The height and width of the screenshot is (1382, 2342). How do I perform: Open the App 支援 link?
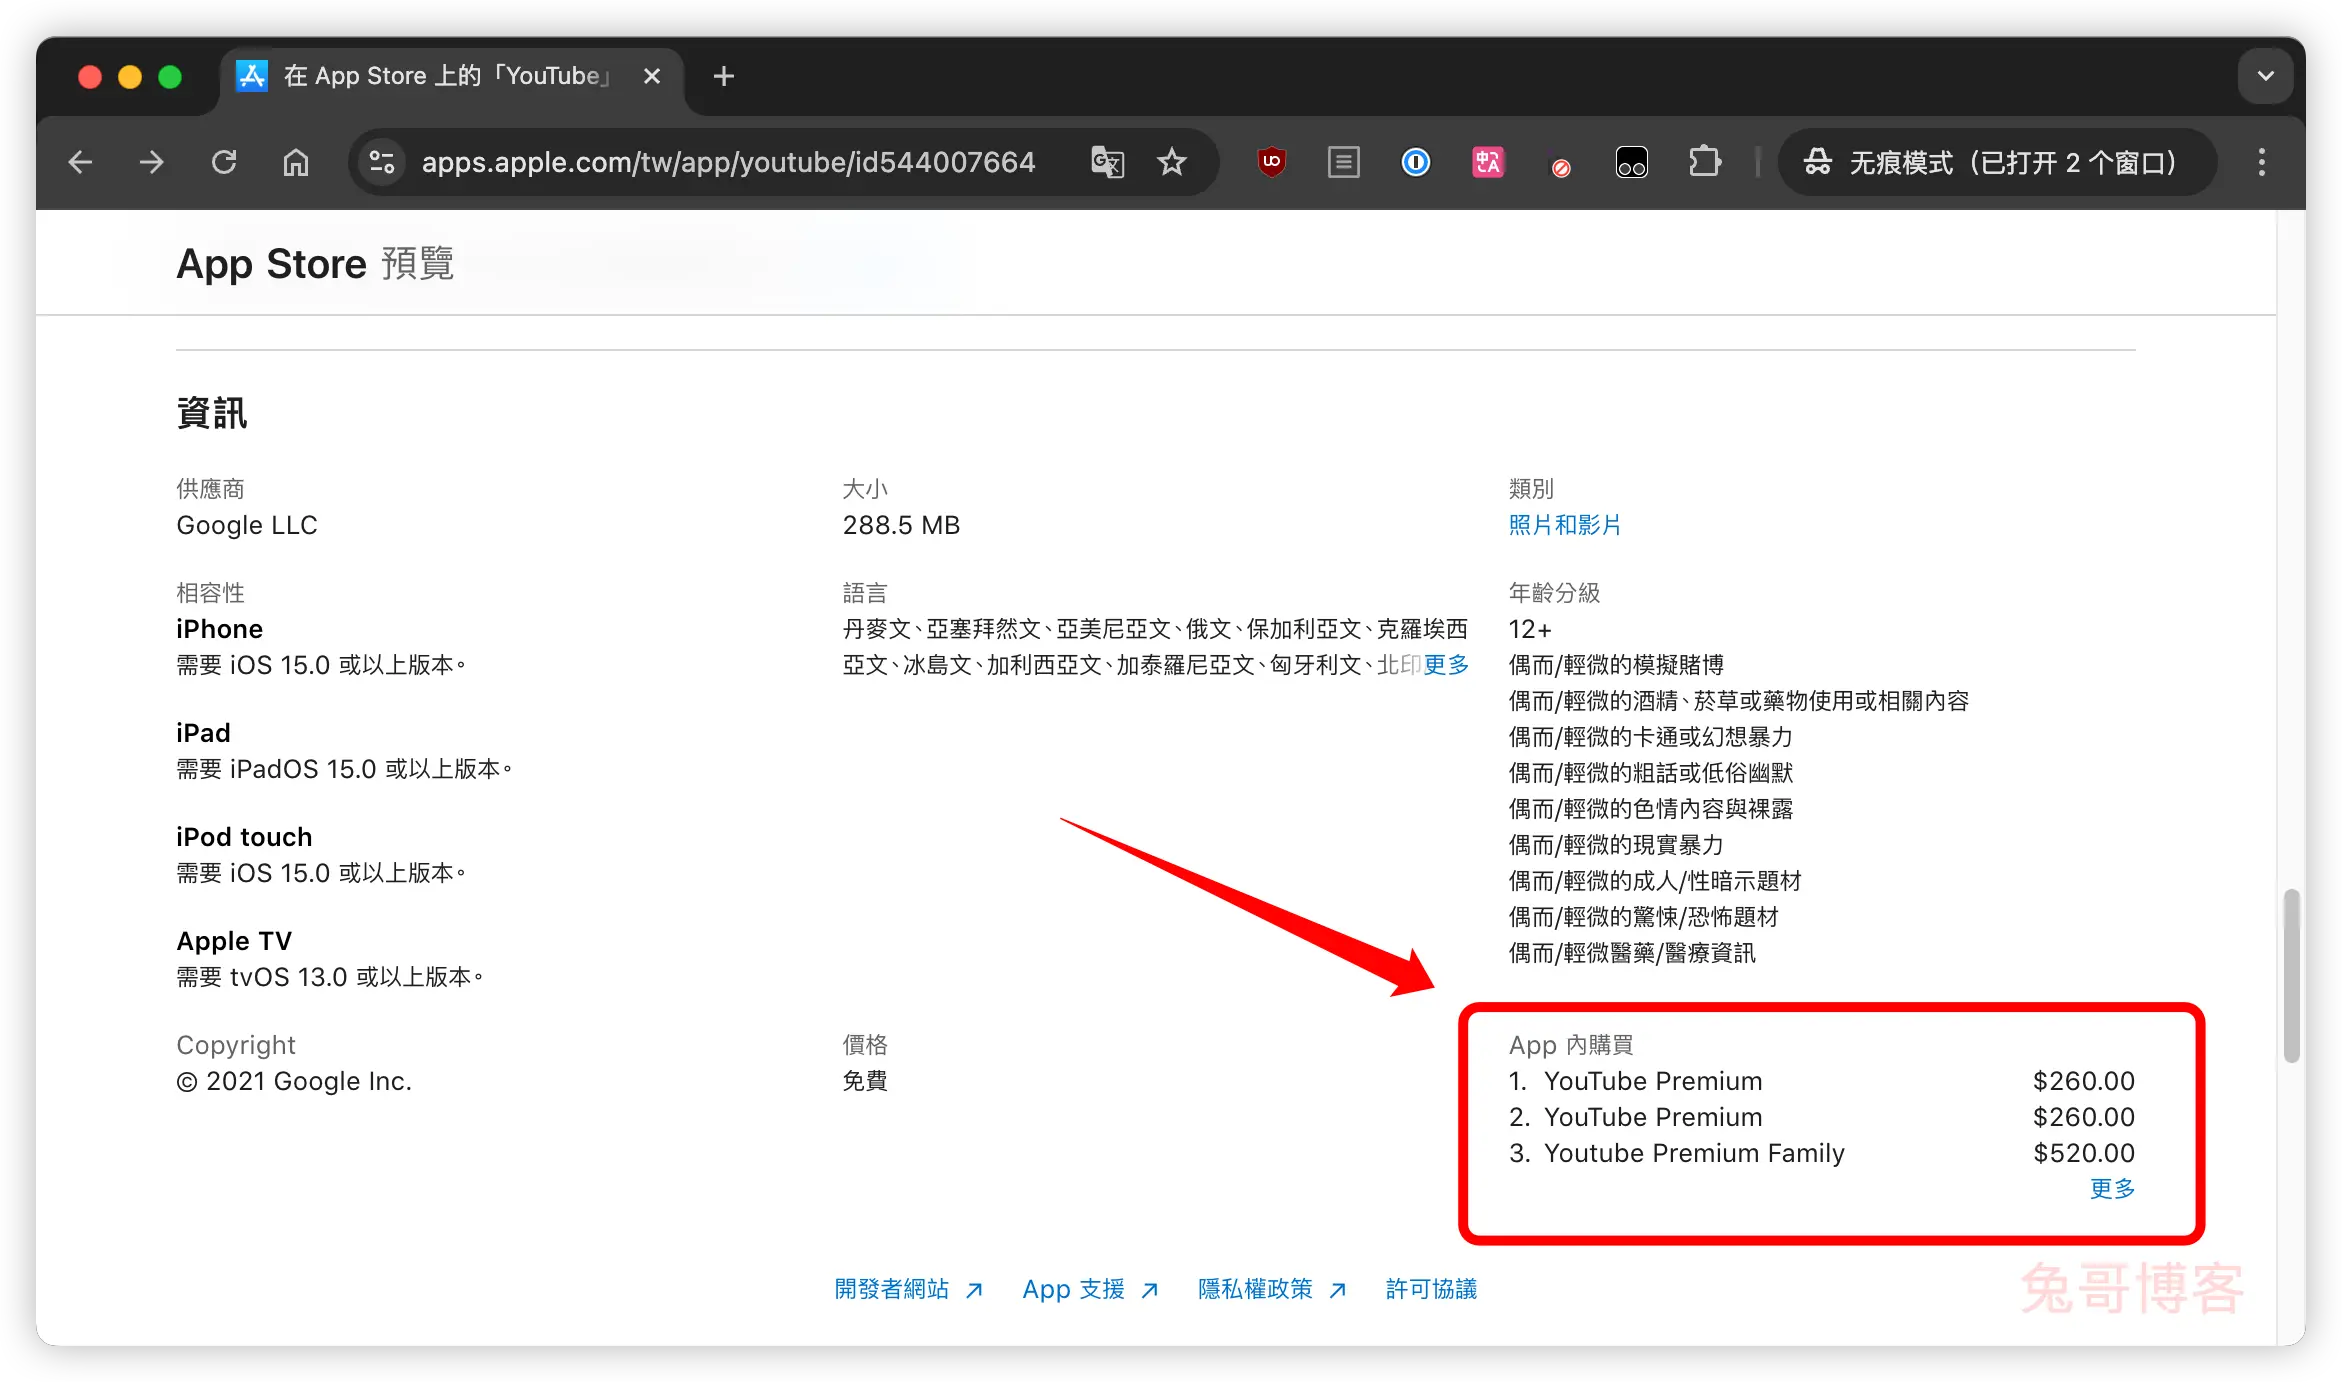(x=1090, y=1289)
